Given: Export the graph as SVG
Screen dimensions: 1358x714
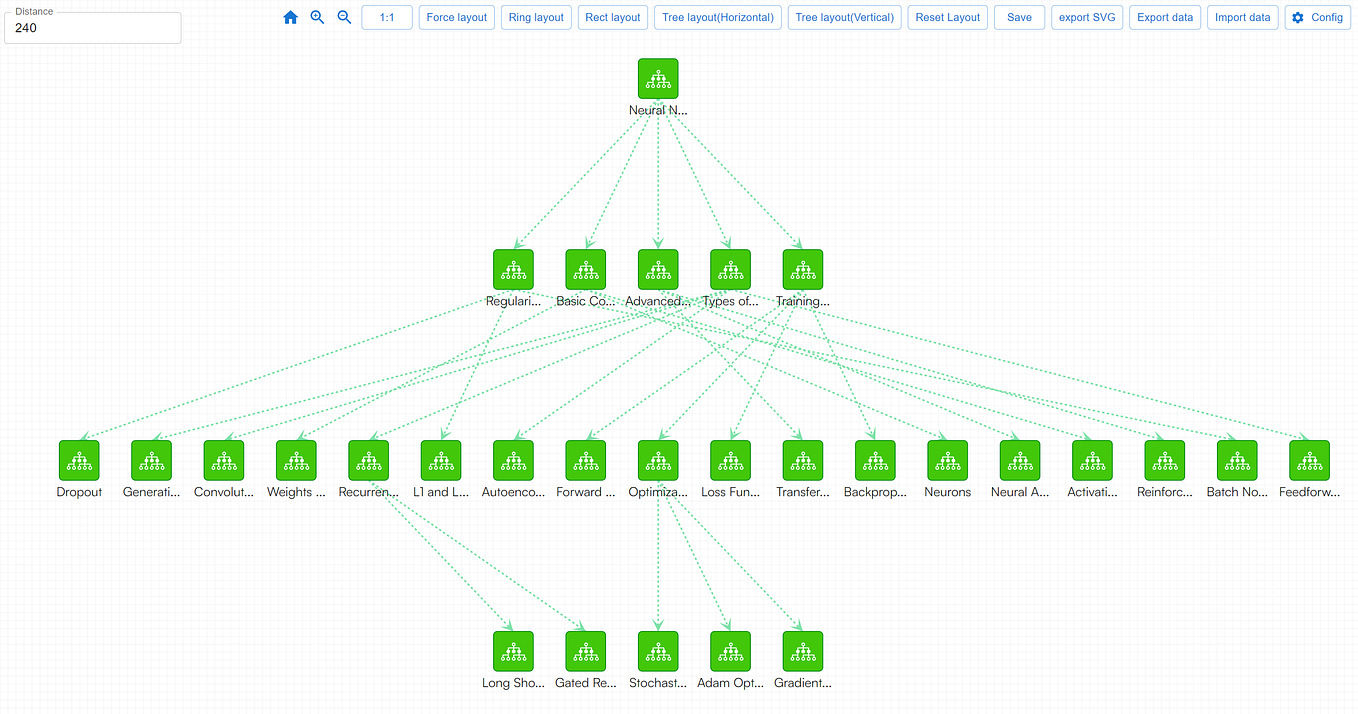Looking at the screenshot, I should click(1087, 17).
